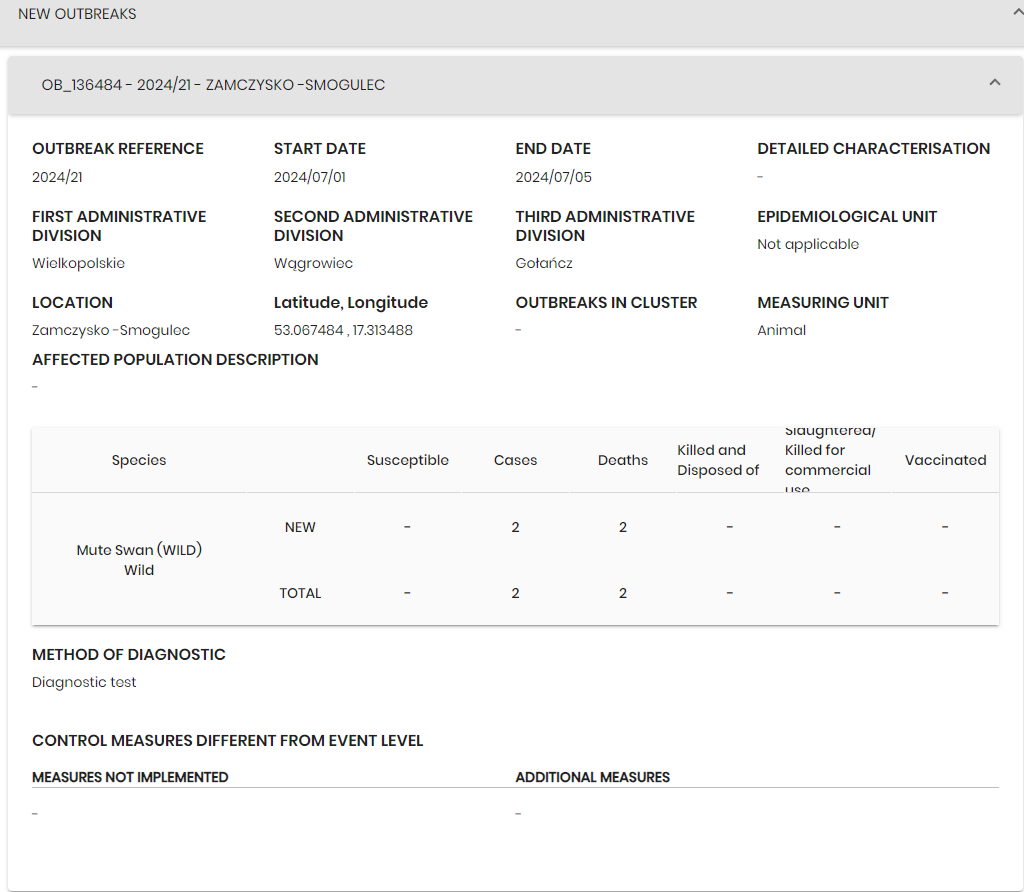Image resolution: width=1024 pixels, height=892 pixels.
Task: Click the NEW OUTBREAKS section title
Action: click(77, 14)
